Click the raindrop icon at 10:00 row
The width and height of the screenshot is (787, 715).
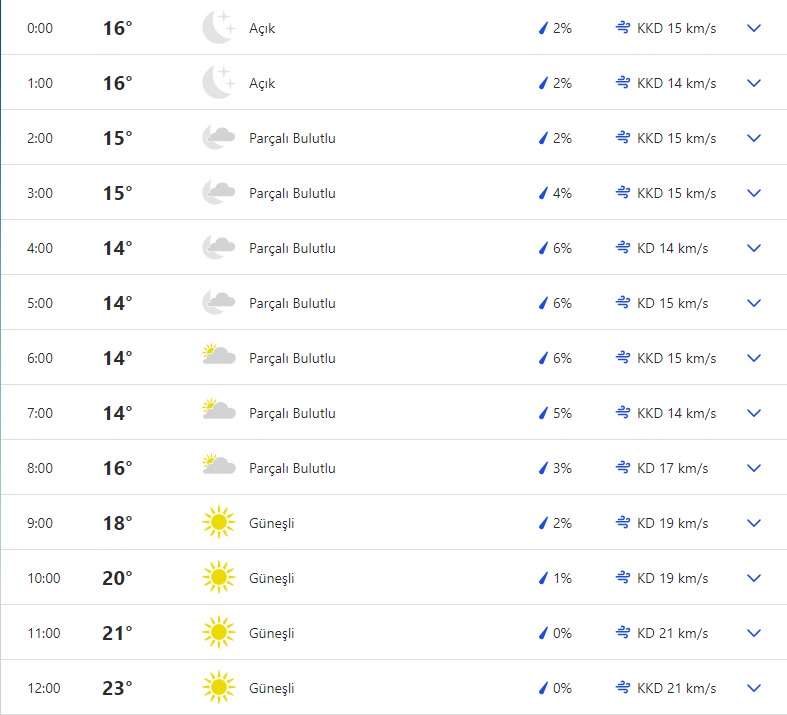tap(543, 578)
